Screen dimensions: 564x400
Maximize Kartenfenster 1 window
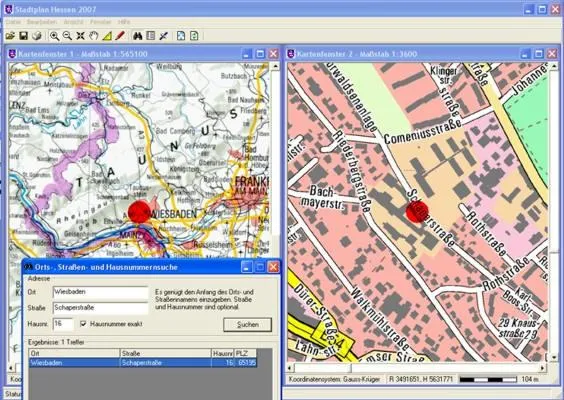pos(260,54)
